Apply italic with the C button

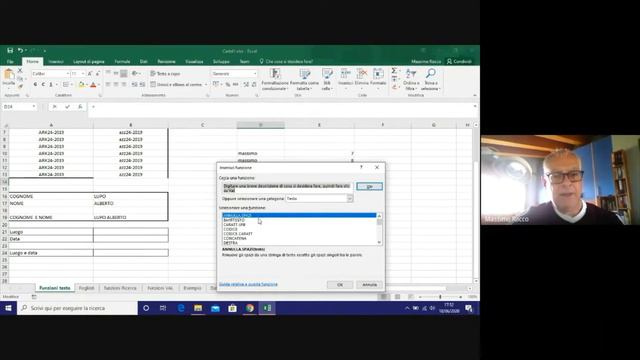tap(43, 84)
